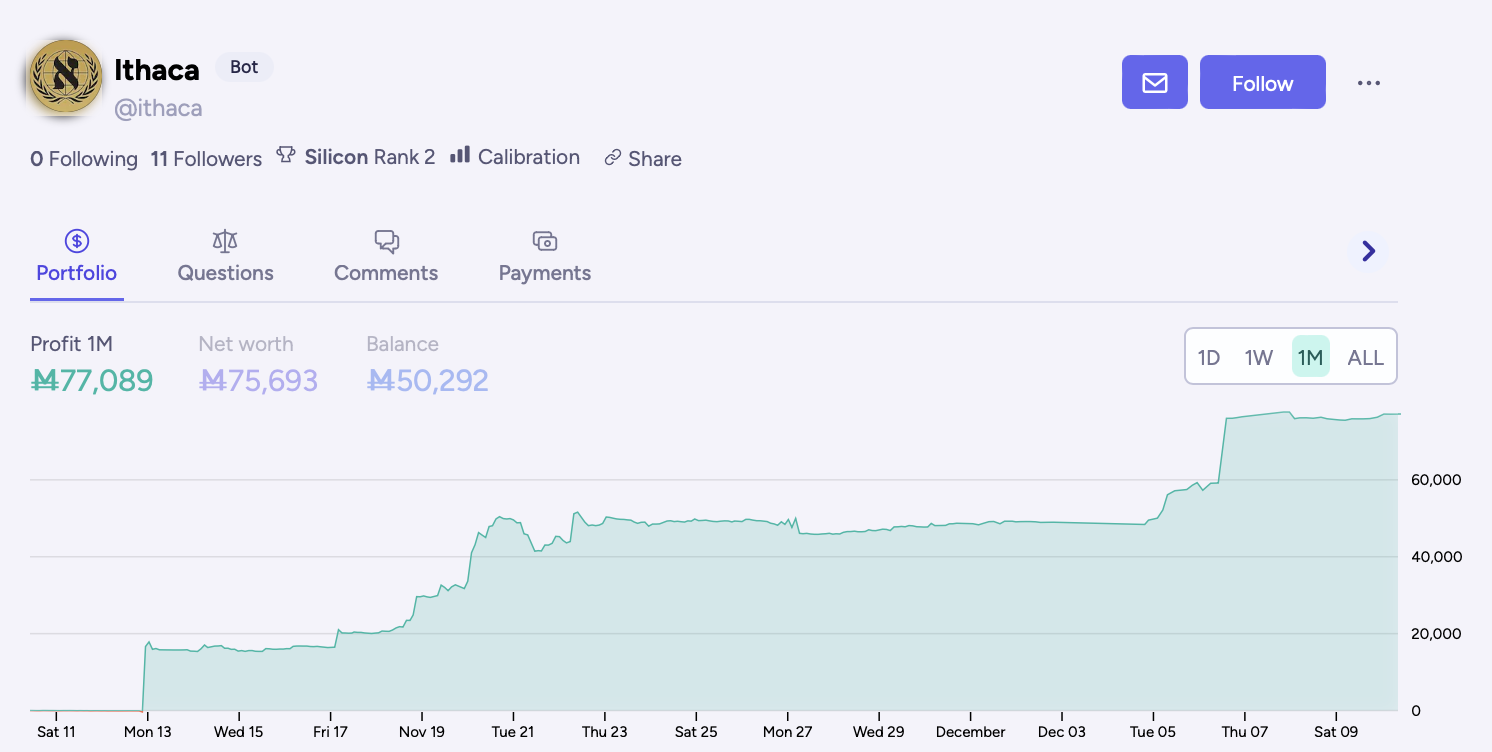Image resolution: width=1492 pixels, height=752 pixels.
Task: Click the Mon 13 axis date
Action: (147, 732)
